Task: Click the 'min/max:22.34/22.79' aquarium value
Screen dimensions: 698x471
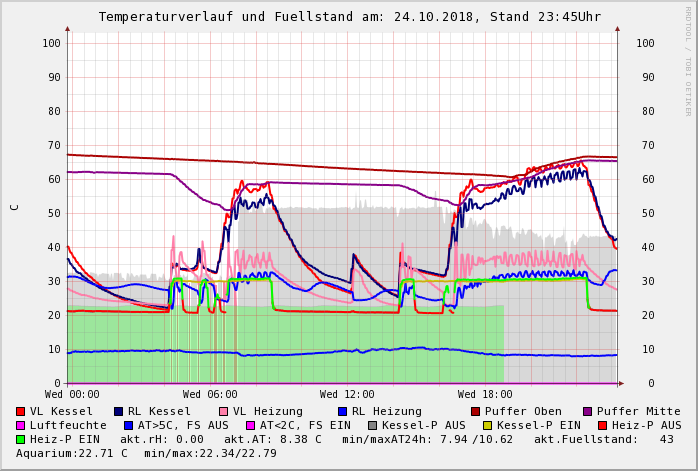Action: [x=211, y=454]
